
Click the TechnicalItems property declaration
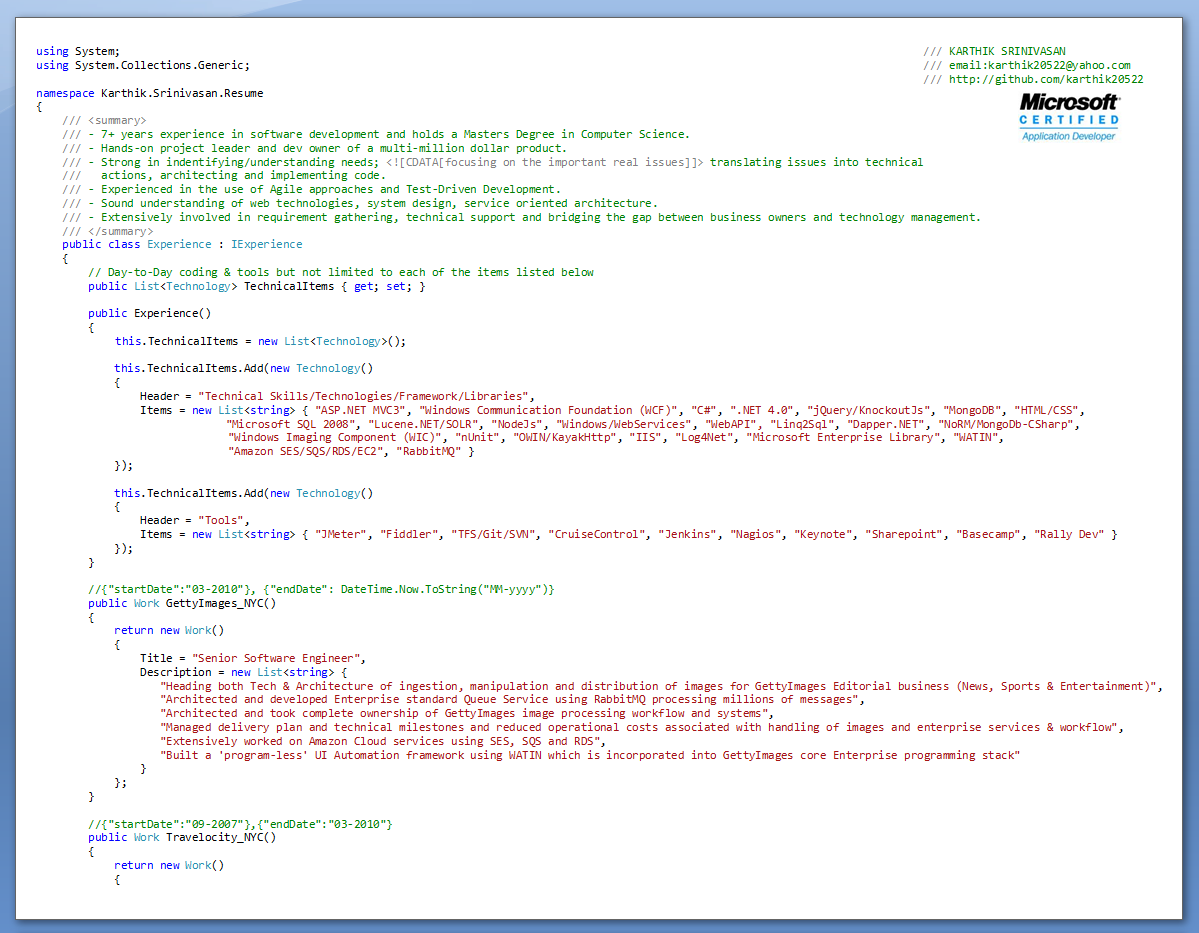tap(257, 286)
